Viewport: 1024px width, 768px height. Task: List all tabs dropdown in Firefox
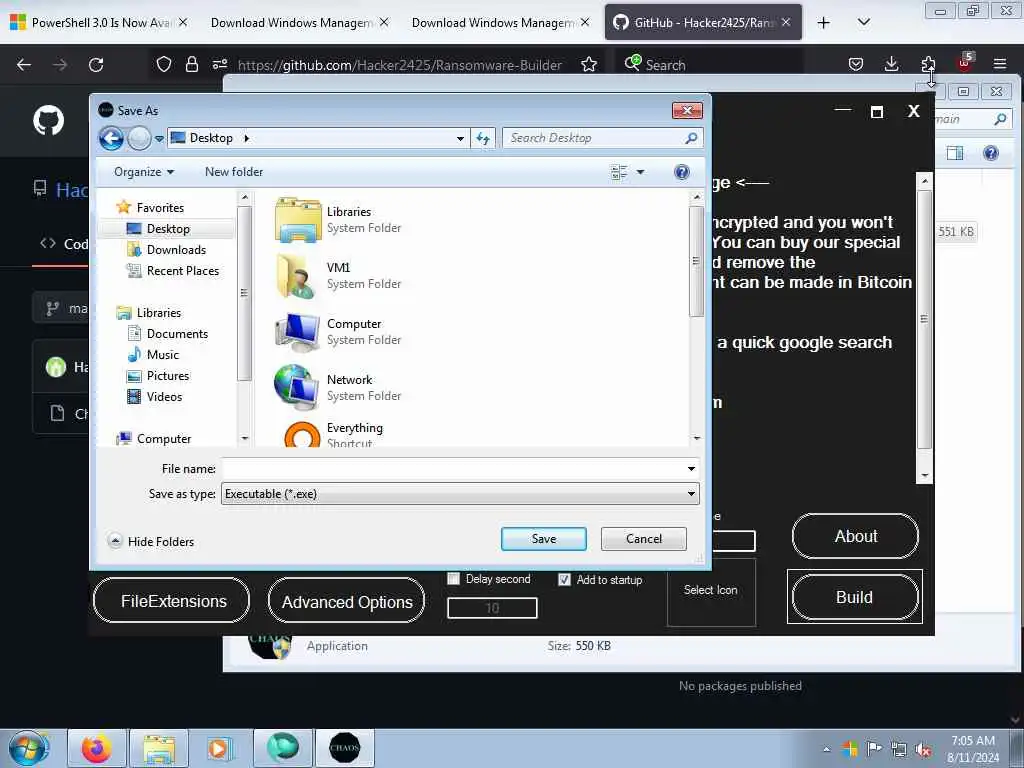pos(863,22)
